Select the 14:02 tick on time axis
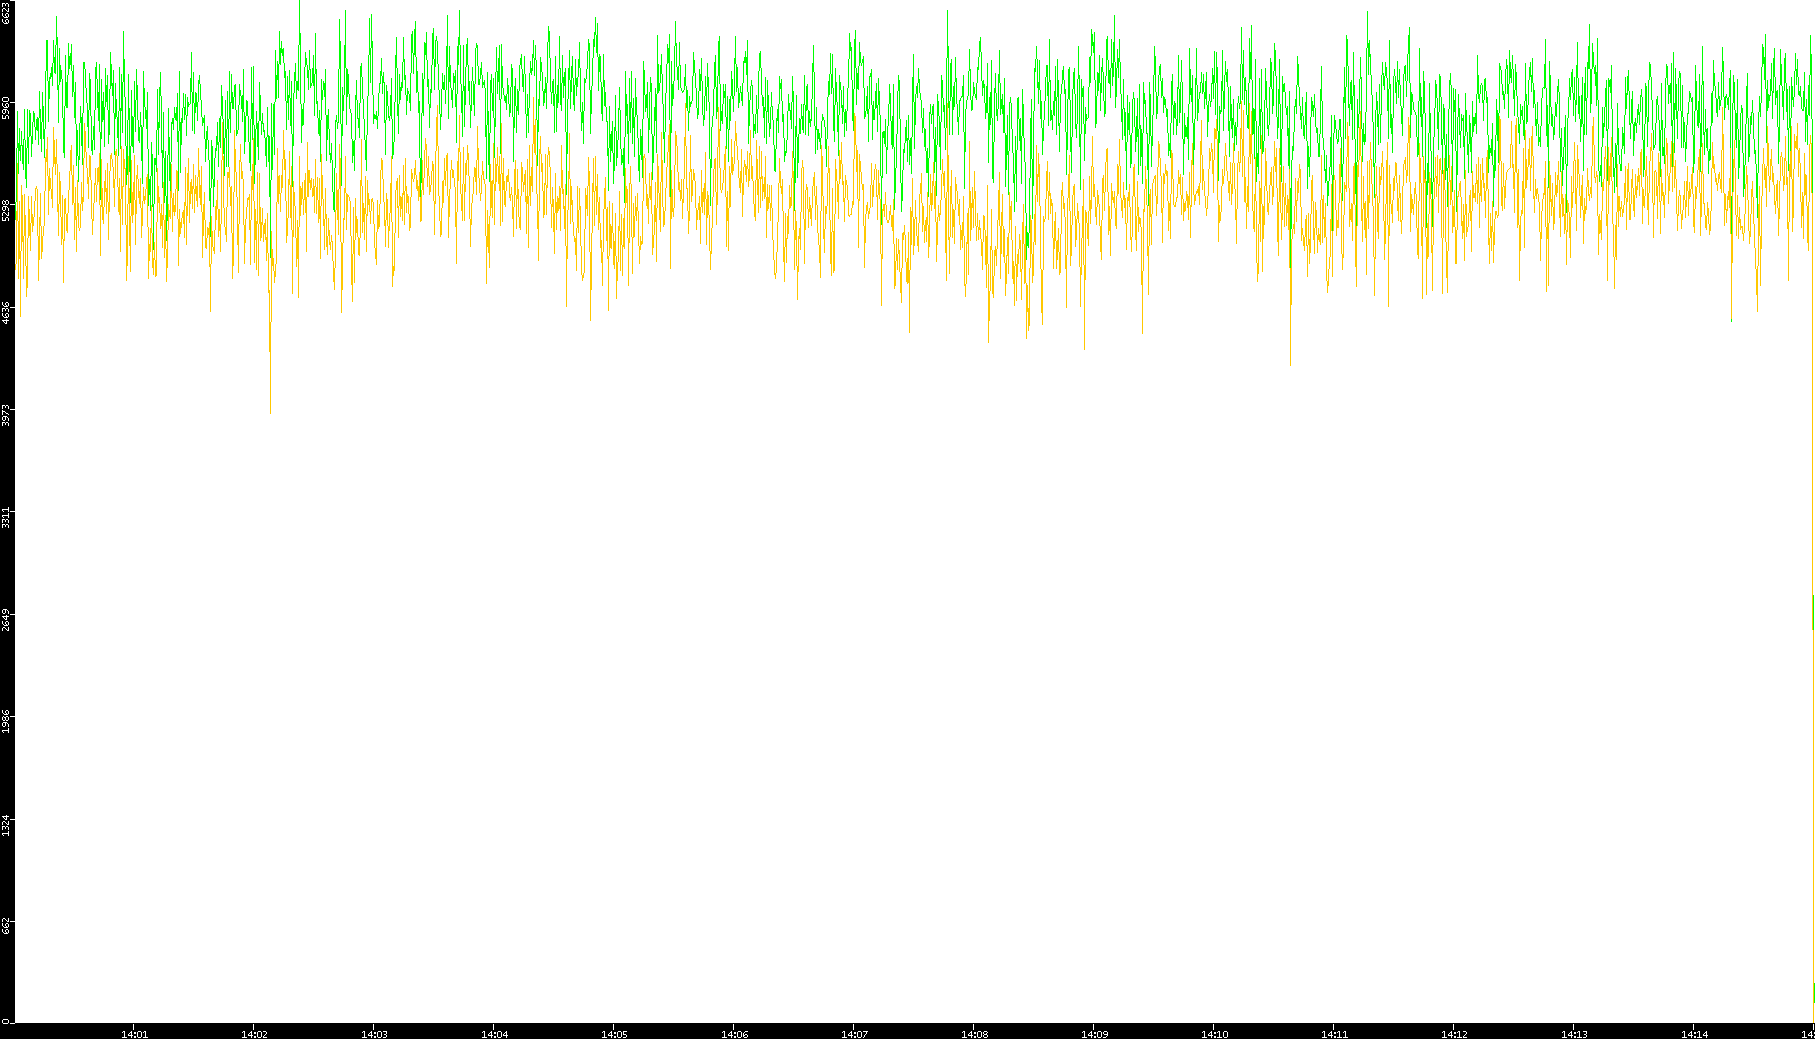This screenshot has height=1039, width=1815. [254, 1033]
